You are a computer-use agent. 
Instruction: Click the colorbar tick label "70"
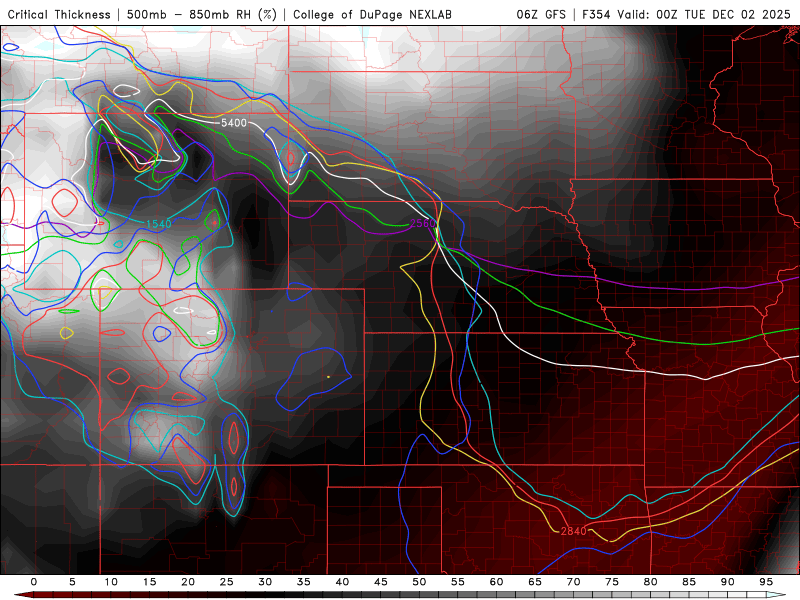pyautogui.click(x=573, y=582)
